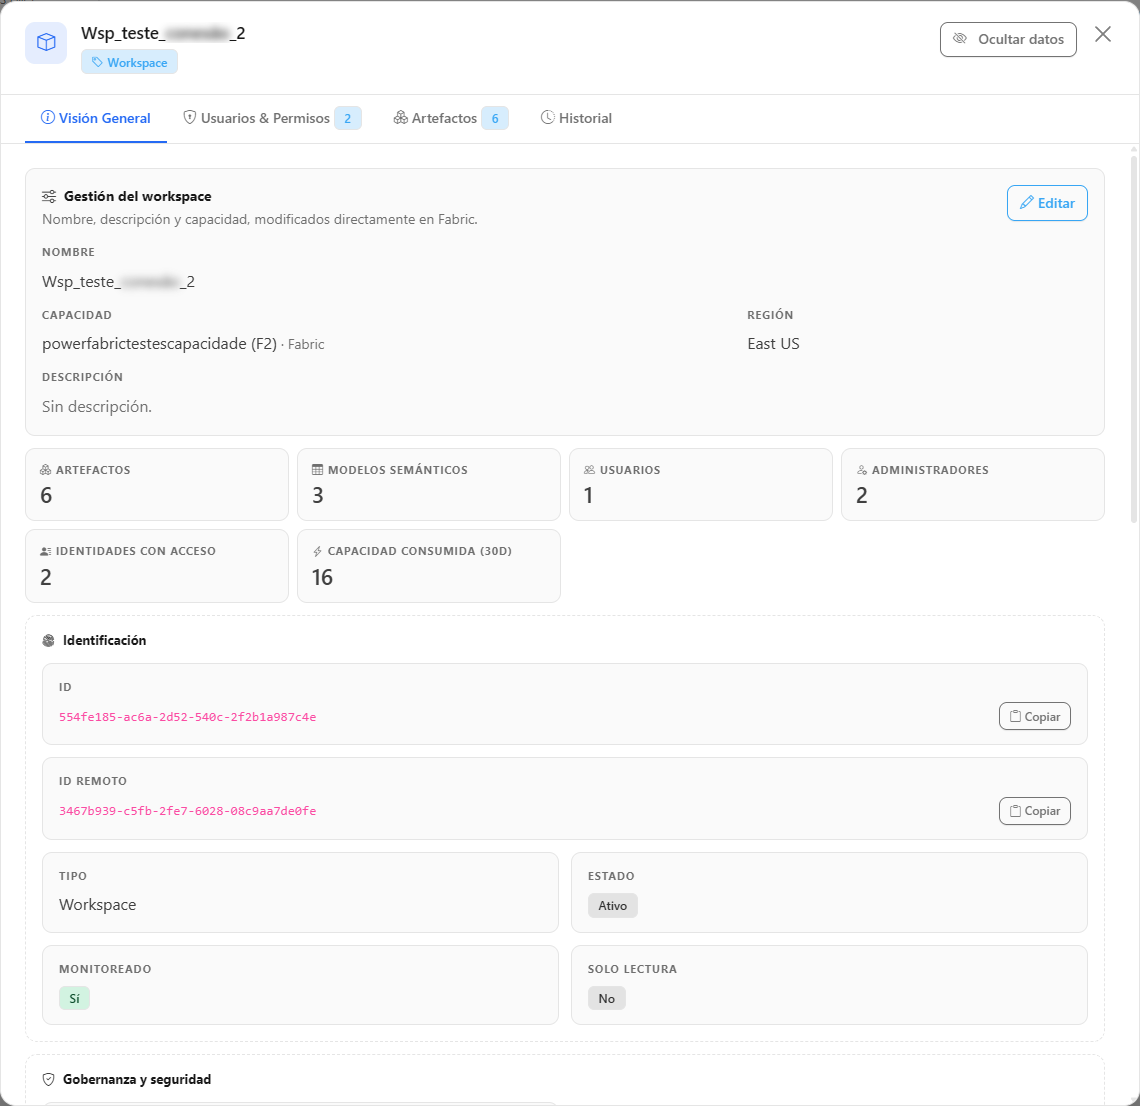This screenshot has height=1106, width=1140.
Task: Click the pencil icon in Editar button
Action: (x=1026, y=203)
